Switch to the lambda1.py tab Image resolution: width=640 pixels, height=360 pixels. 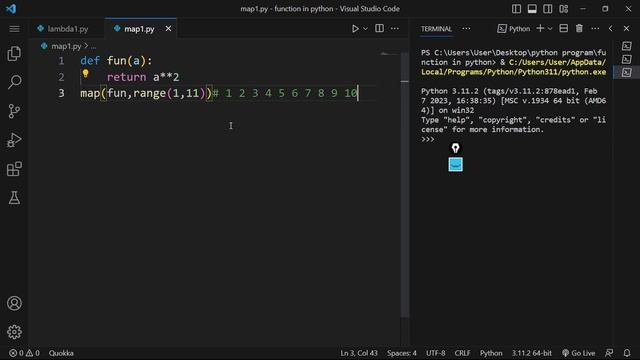[63, 29]
